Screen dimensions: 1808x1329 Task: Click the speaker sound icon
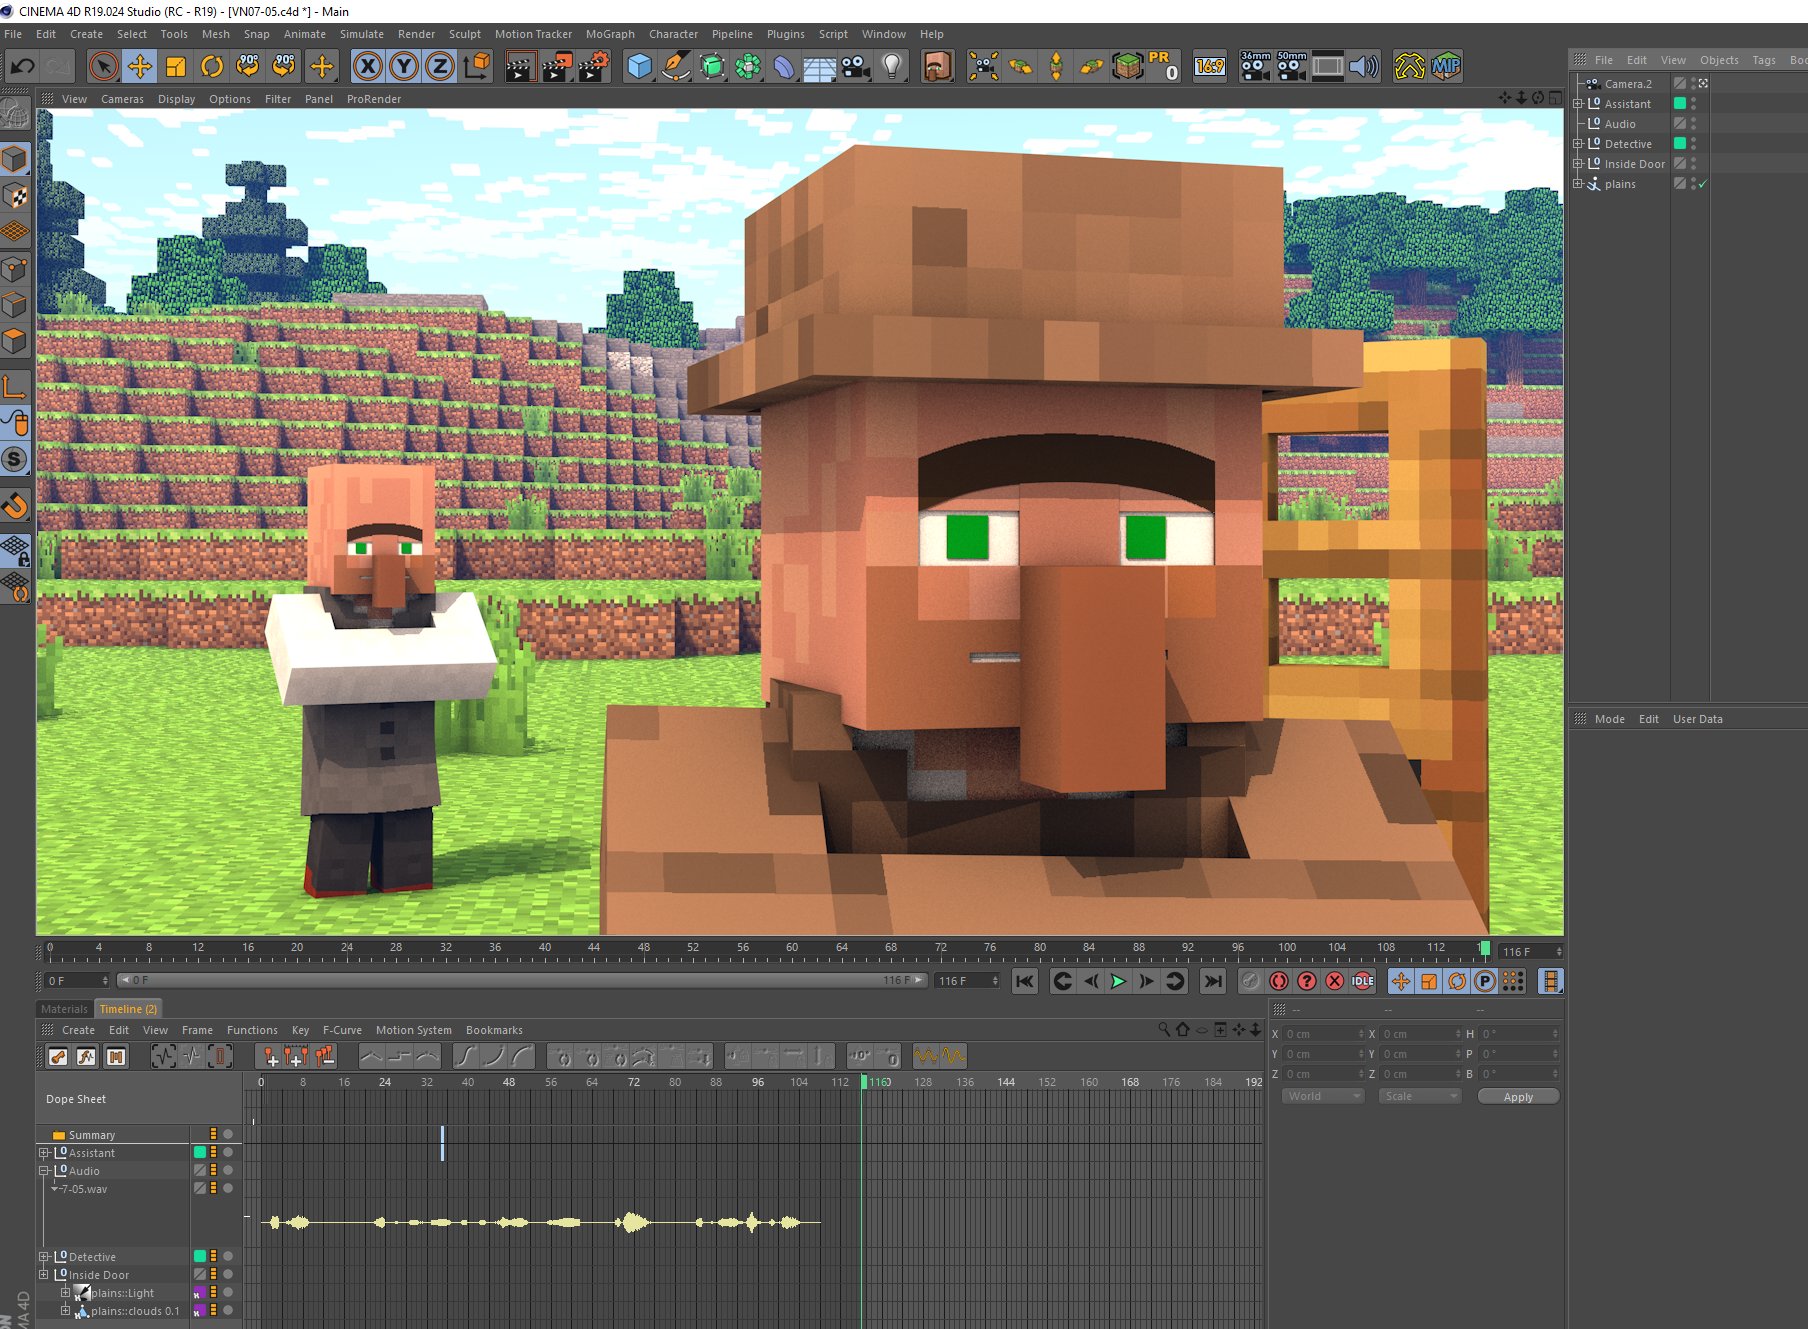[1364, 67]
